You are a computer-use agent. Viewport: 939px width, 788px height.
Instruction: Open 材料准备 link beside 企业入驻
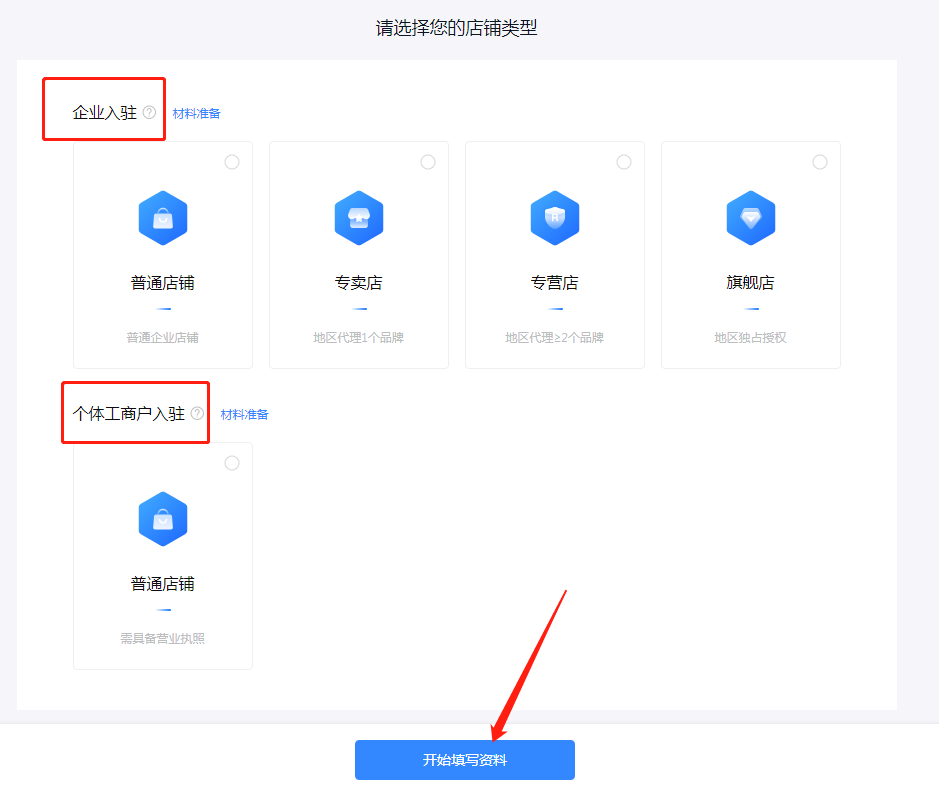click(x=197, y=113)
